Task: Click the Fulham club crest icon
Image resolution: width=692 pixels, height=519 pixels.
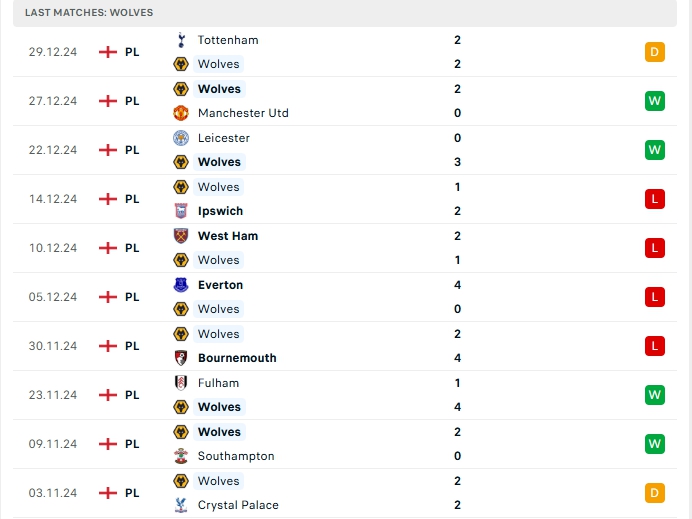Action: coord(181,383)
